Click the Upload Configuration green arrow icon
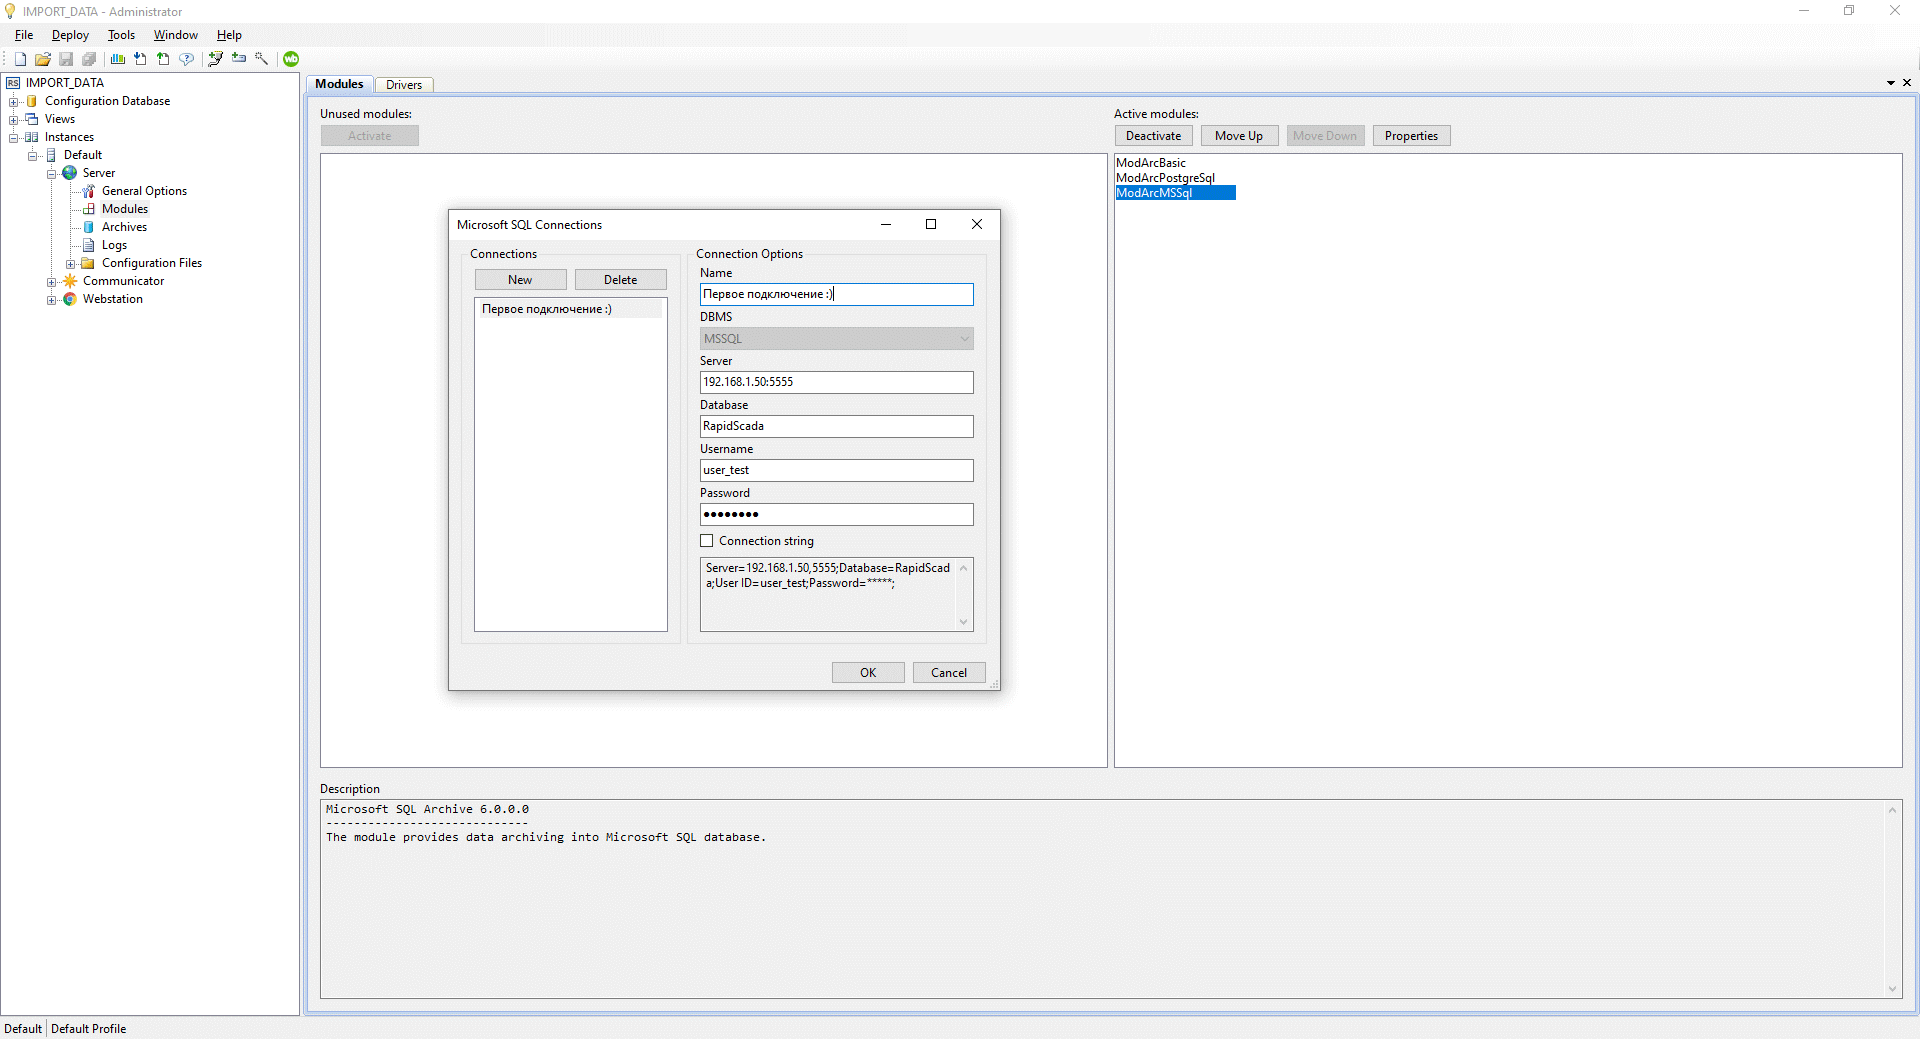The width and height of the screenshot is (1920, 1039). [164, 59]
